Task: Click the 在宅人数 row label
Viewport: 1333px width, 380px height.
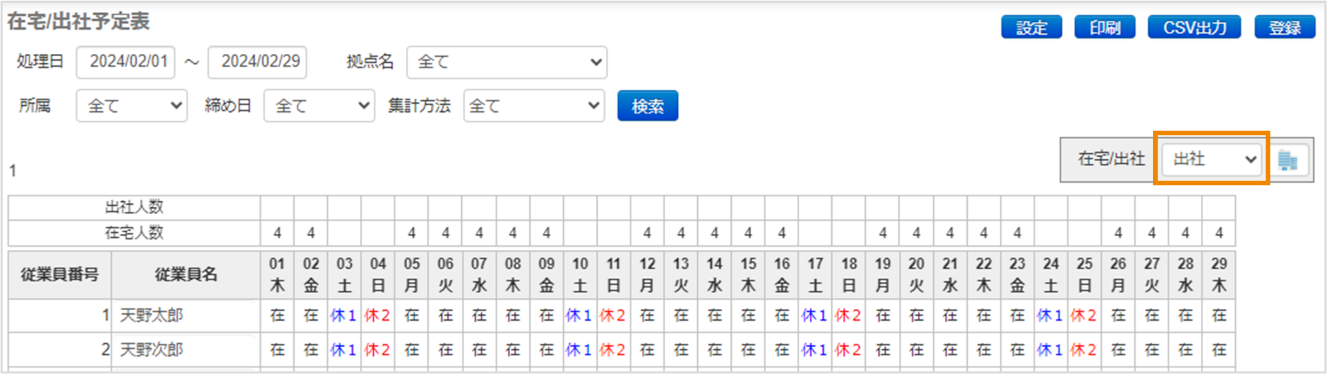Action: [135, 233]
